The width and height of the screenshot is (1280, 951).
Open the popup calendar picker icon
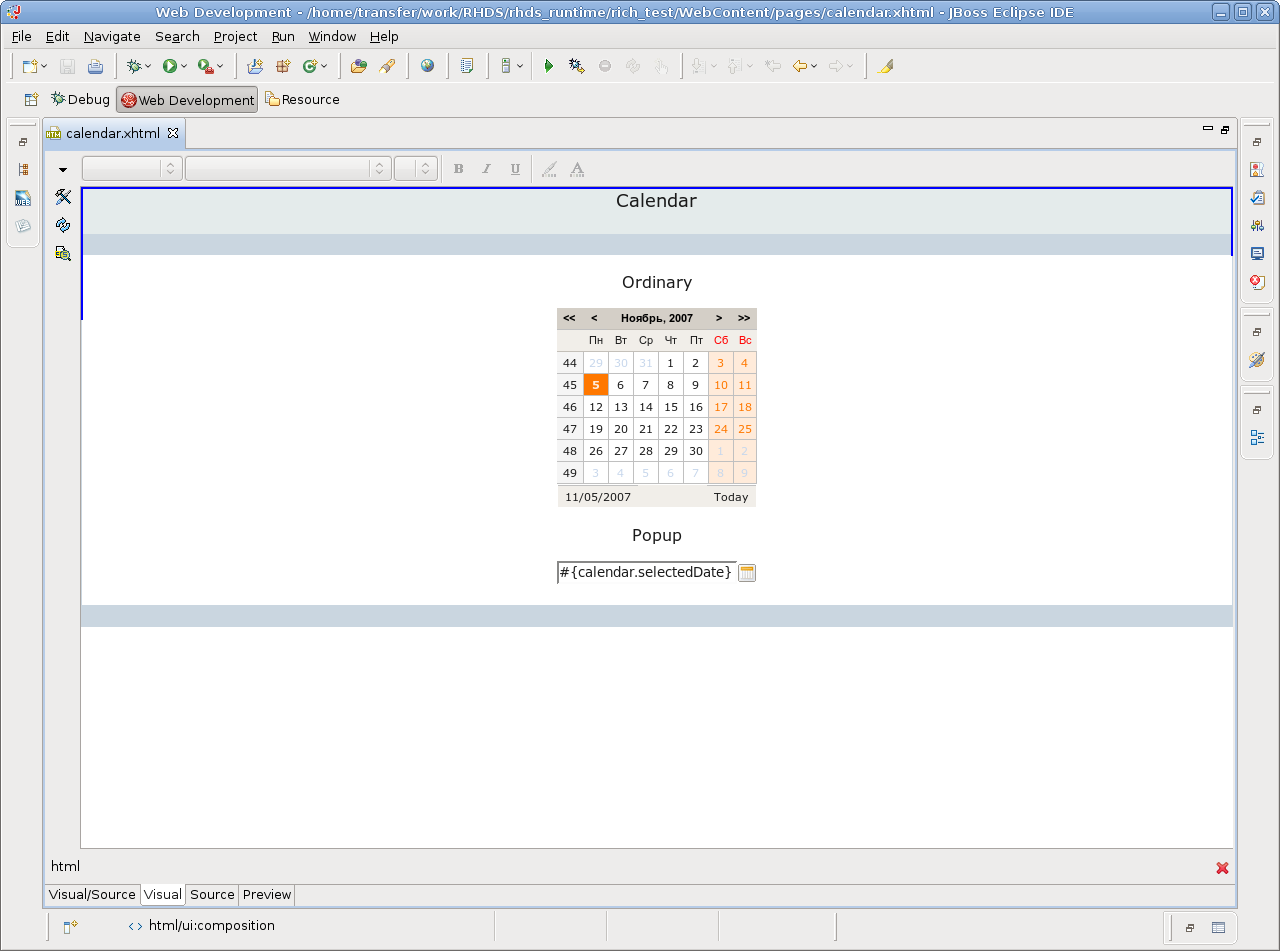tap(747, 573)
